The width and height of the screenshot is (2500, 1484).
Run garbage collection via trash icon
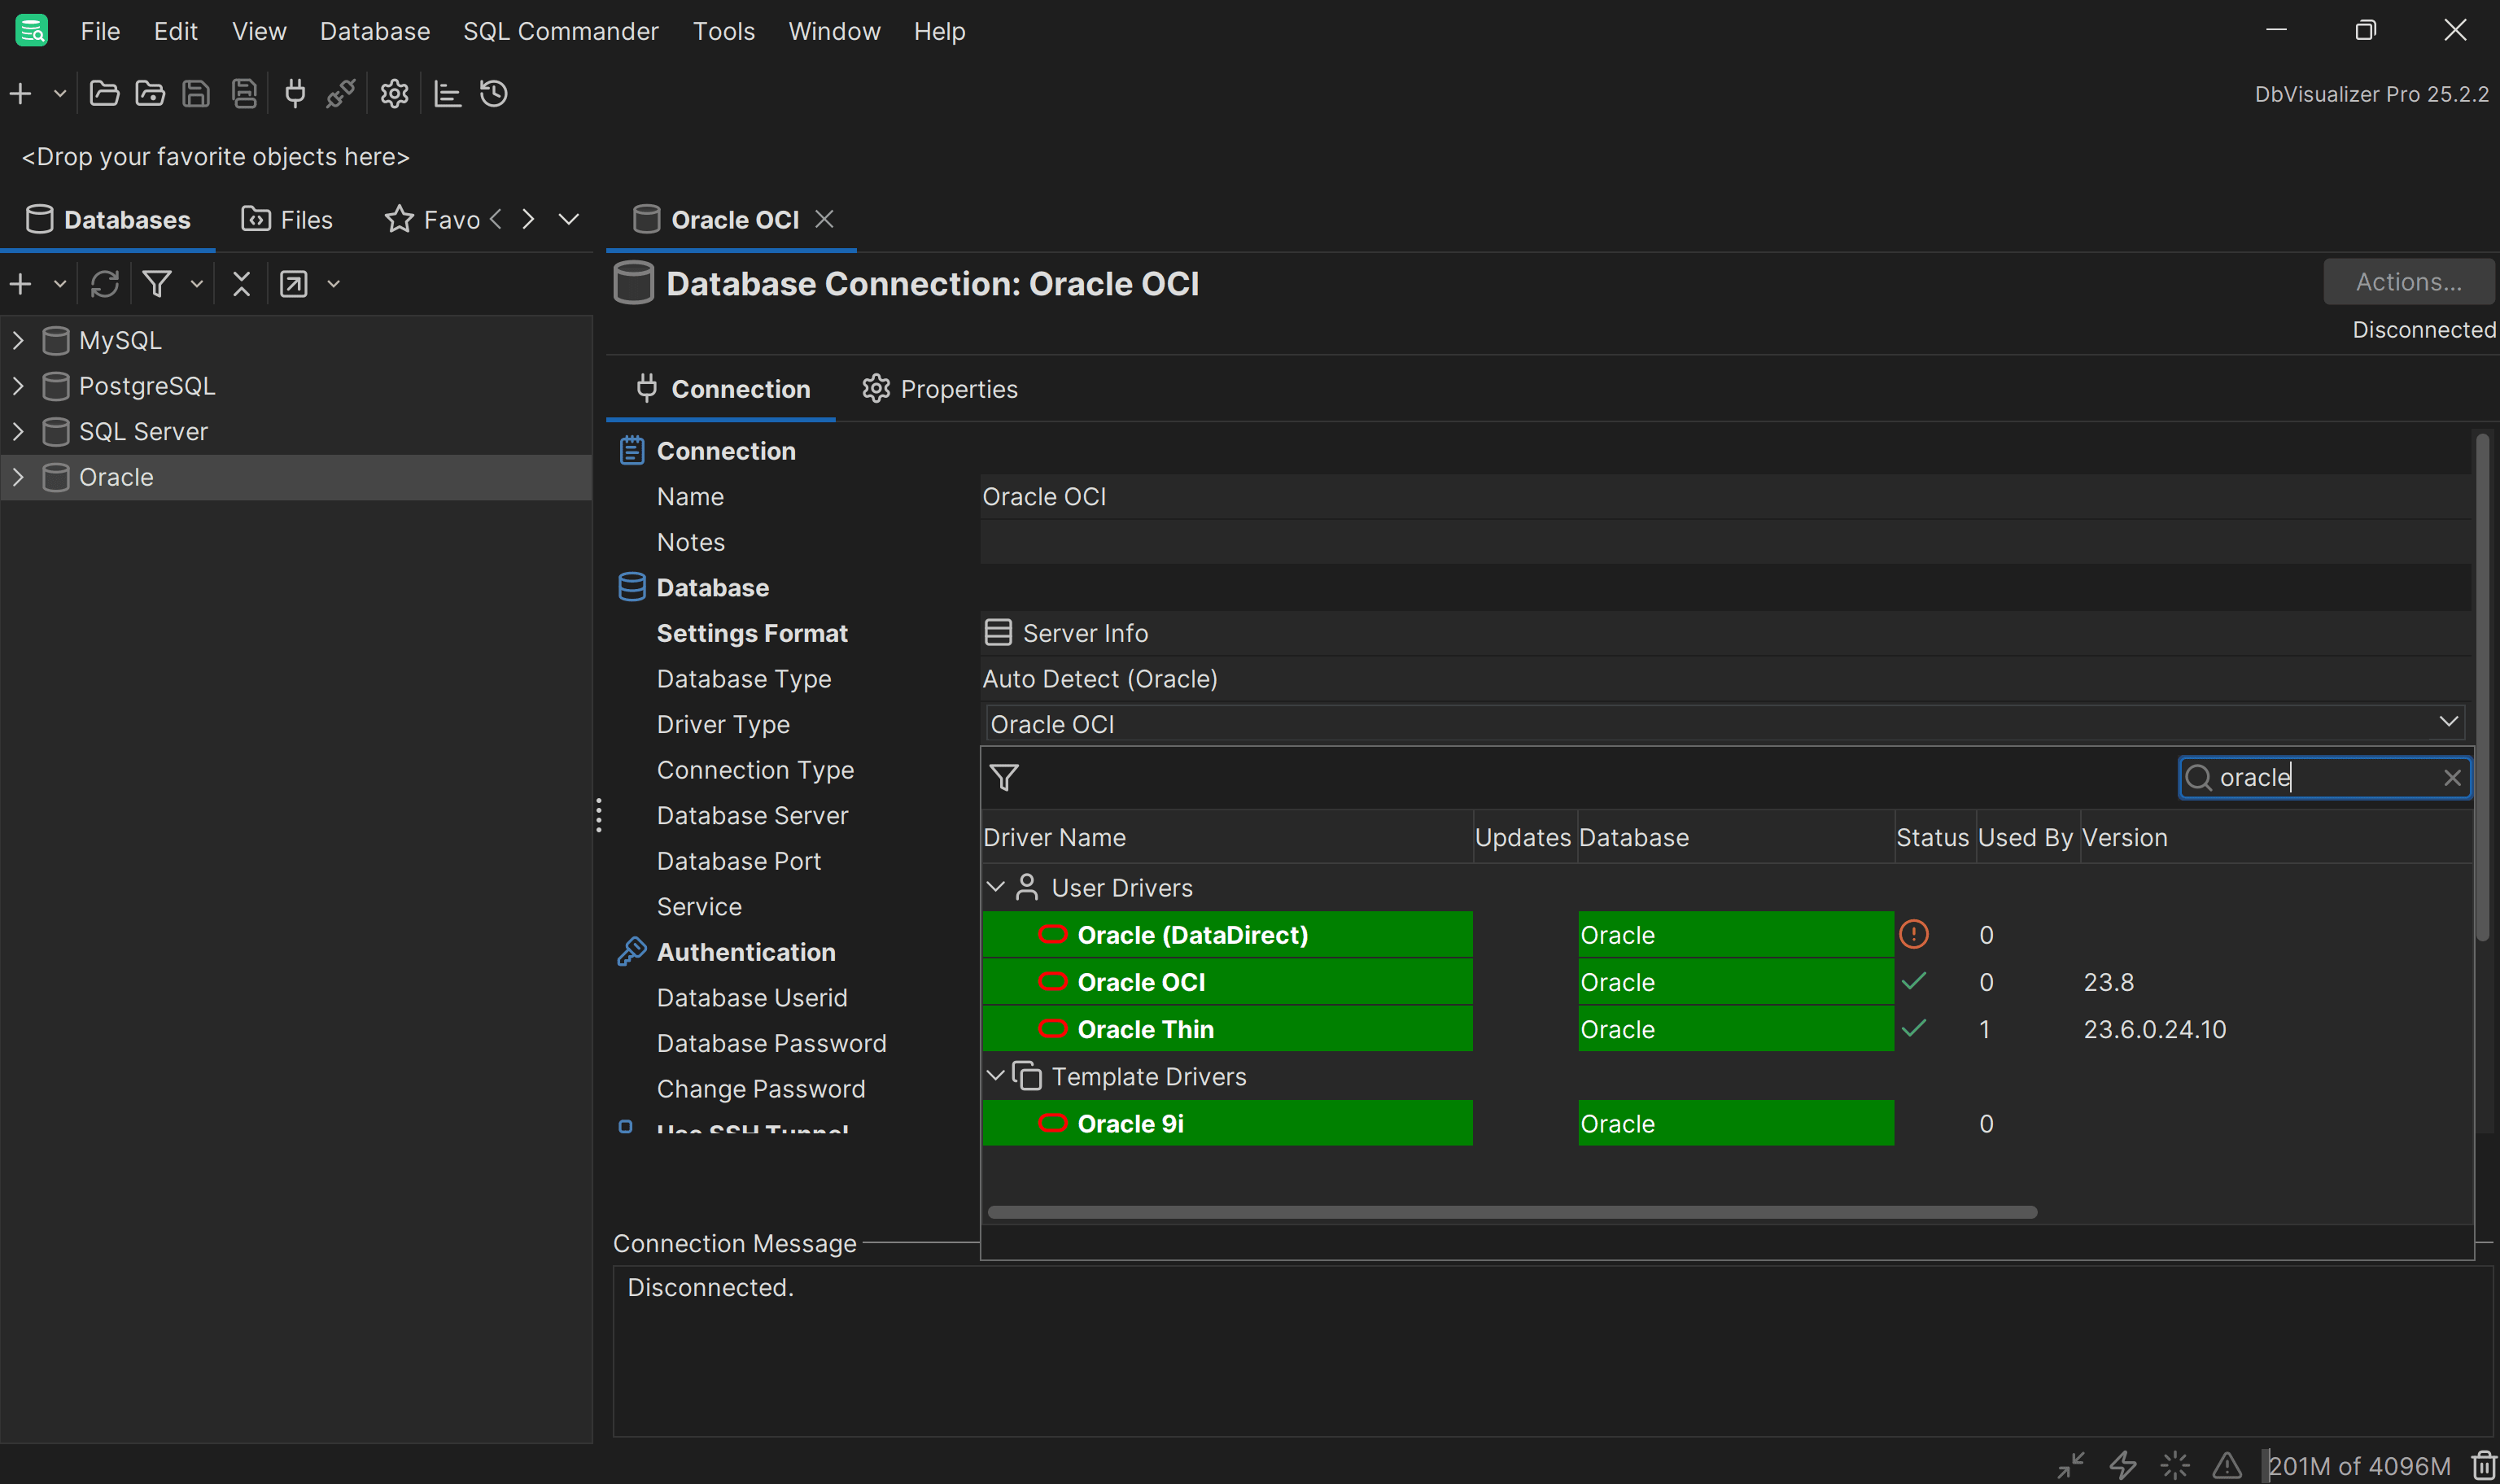click(2485, 1465)
